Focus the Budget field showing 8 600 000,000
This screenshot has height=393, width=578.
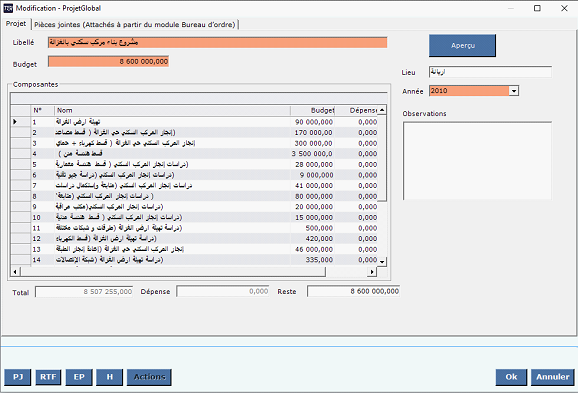click(108, 62)
